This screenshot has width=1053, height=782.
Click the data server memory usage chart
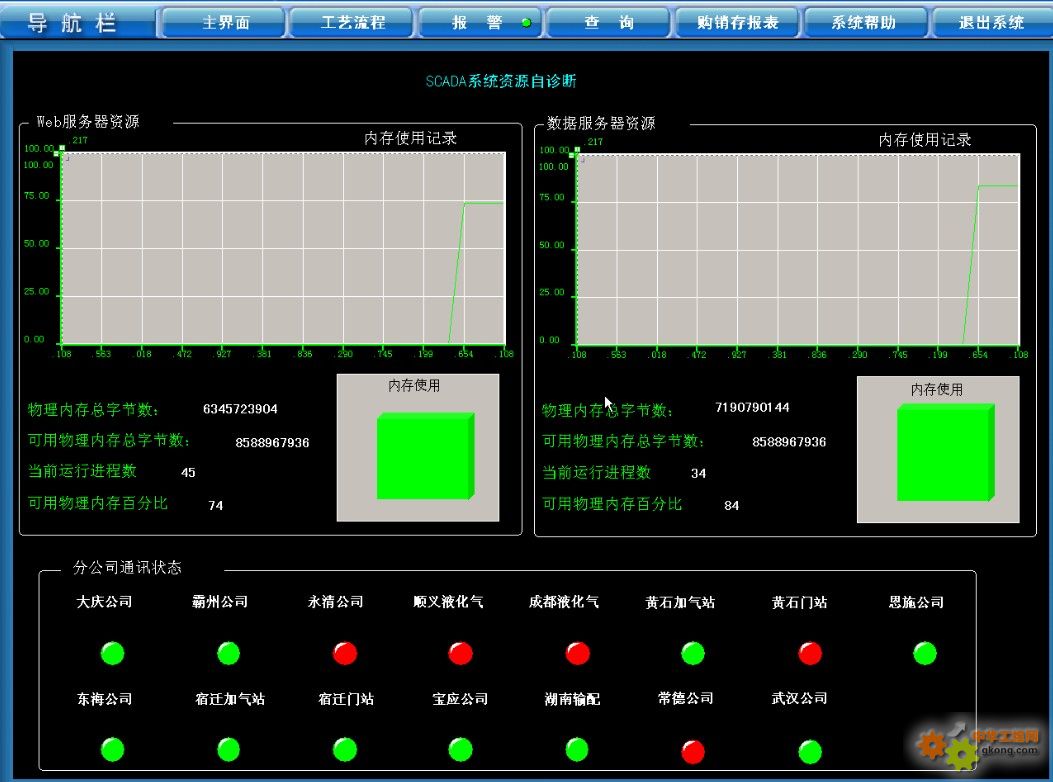tap(798, 249)
